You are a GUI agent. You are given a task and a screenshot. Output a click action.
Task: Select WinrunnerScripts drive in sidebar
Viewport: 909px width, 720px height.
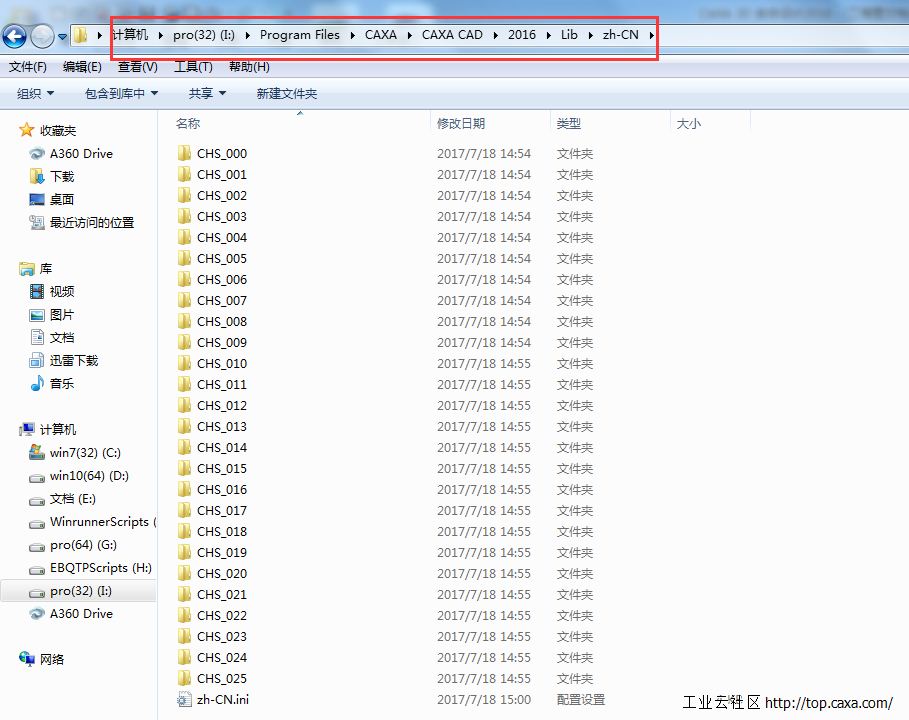(x=99, y=522)
